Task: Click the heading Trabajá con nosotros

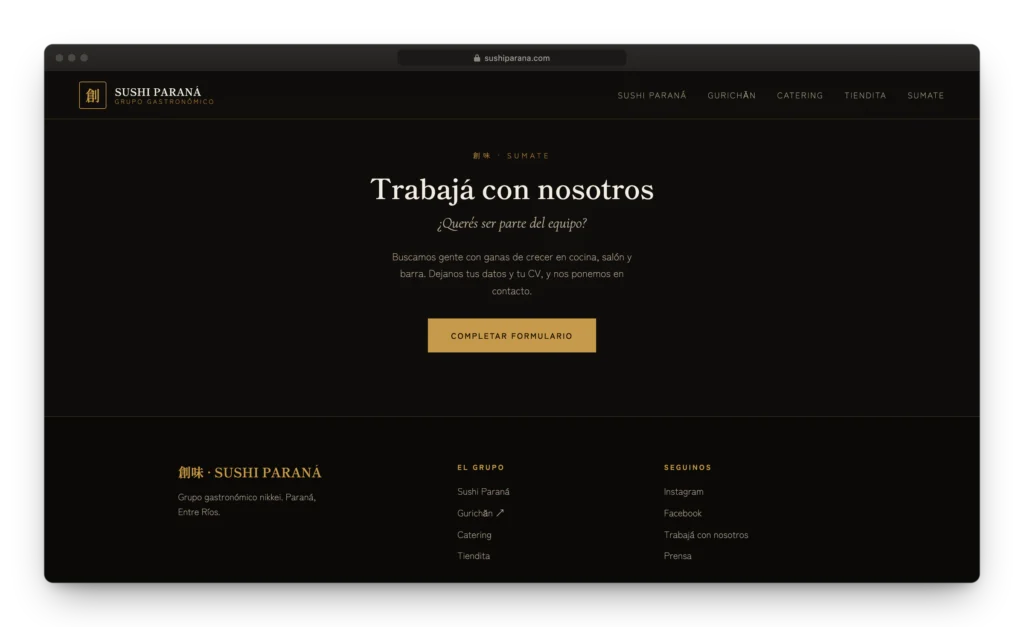Action: (512, 189)
